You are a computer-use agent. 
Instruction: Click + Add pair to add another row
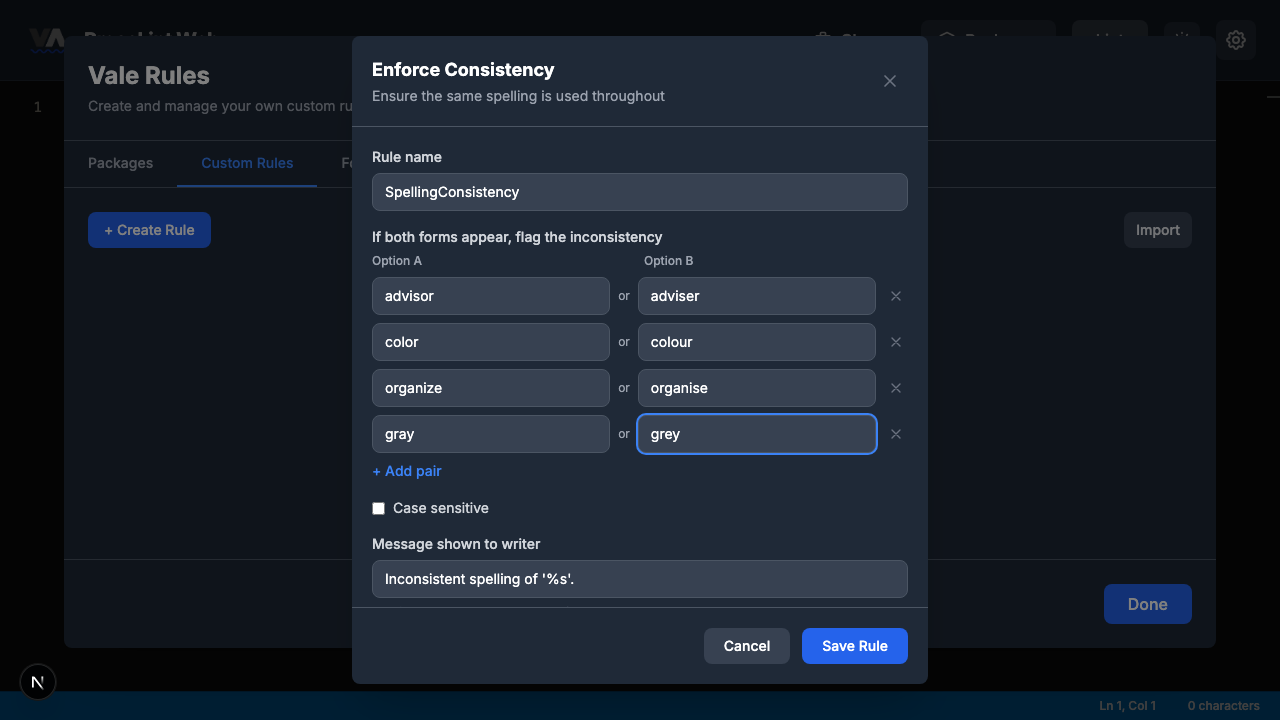pos(406,471)
